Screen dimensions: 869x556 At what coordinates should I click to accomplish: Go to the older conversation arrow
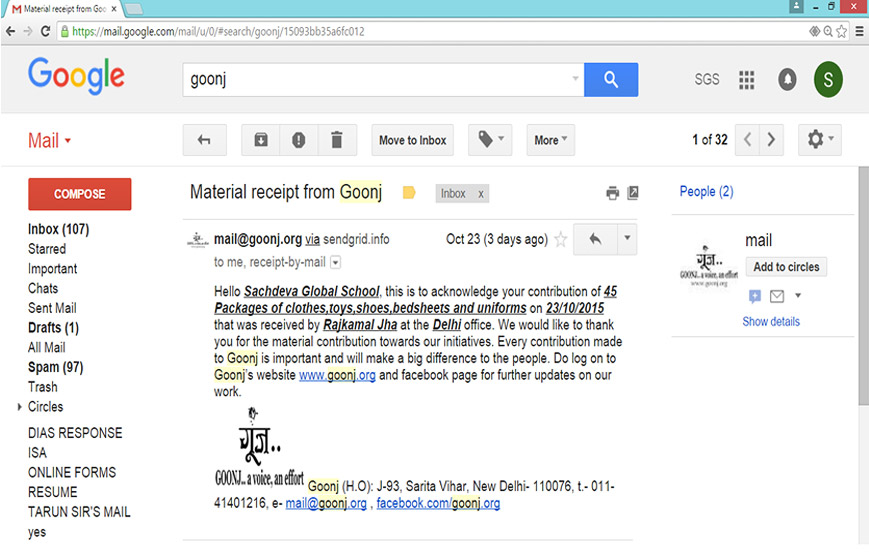pos(771,140)
